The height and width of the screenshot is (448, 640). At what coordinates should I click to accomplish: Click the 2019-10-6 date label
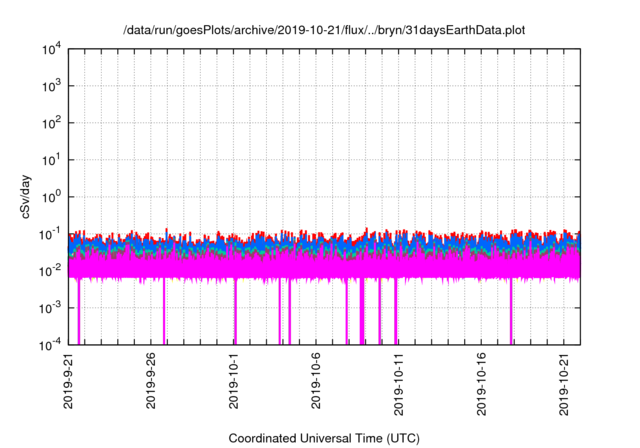[316, 381]
